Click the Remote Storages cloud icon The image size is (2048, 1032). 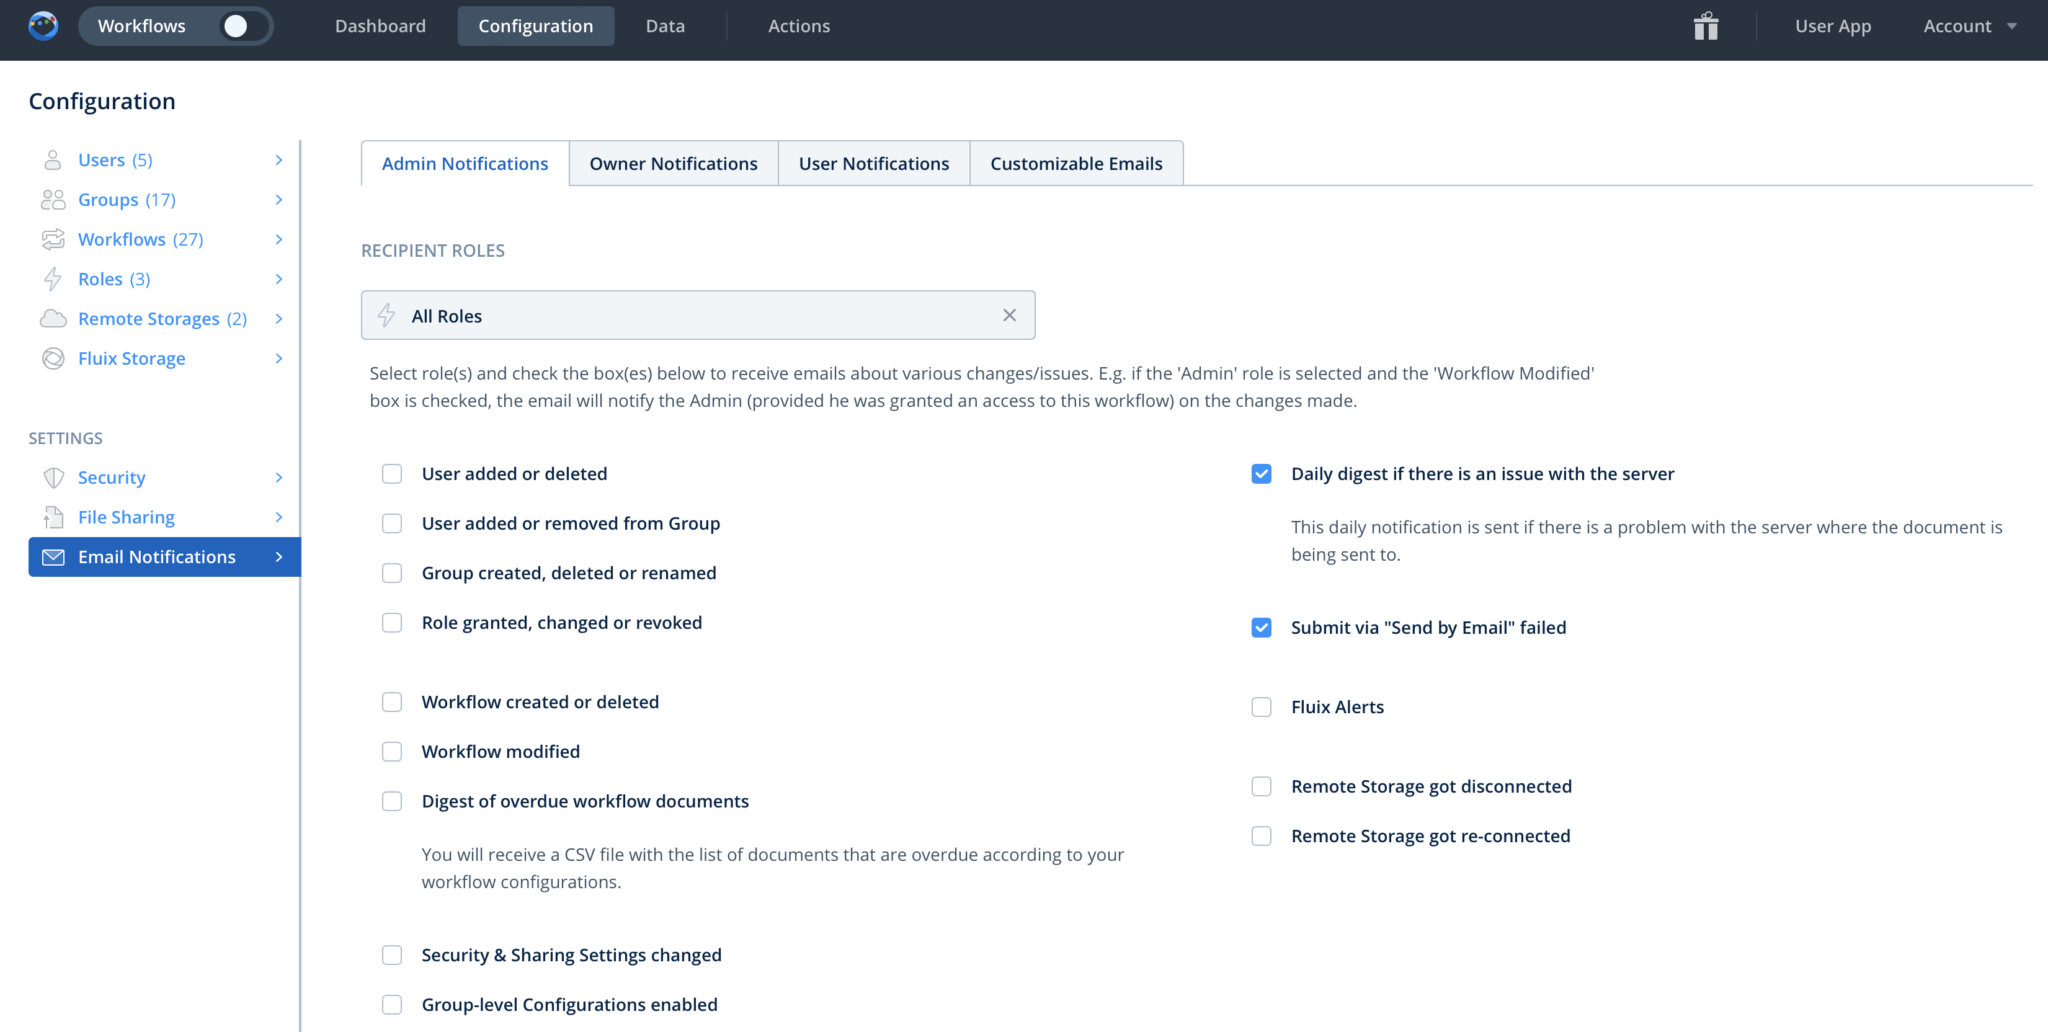point(53,319)
